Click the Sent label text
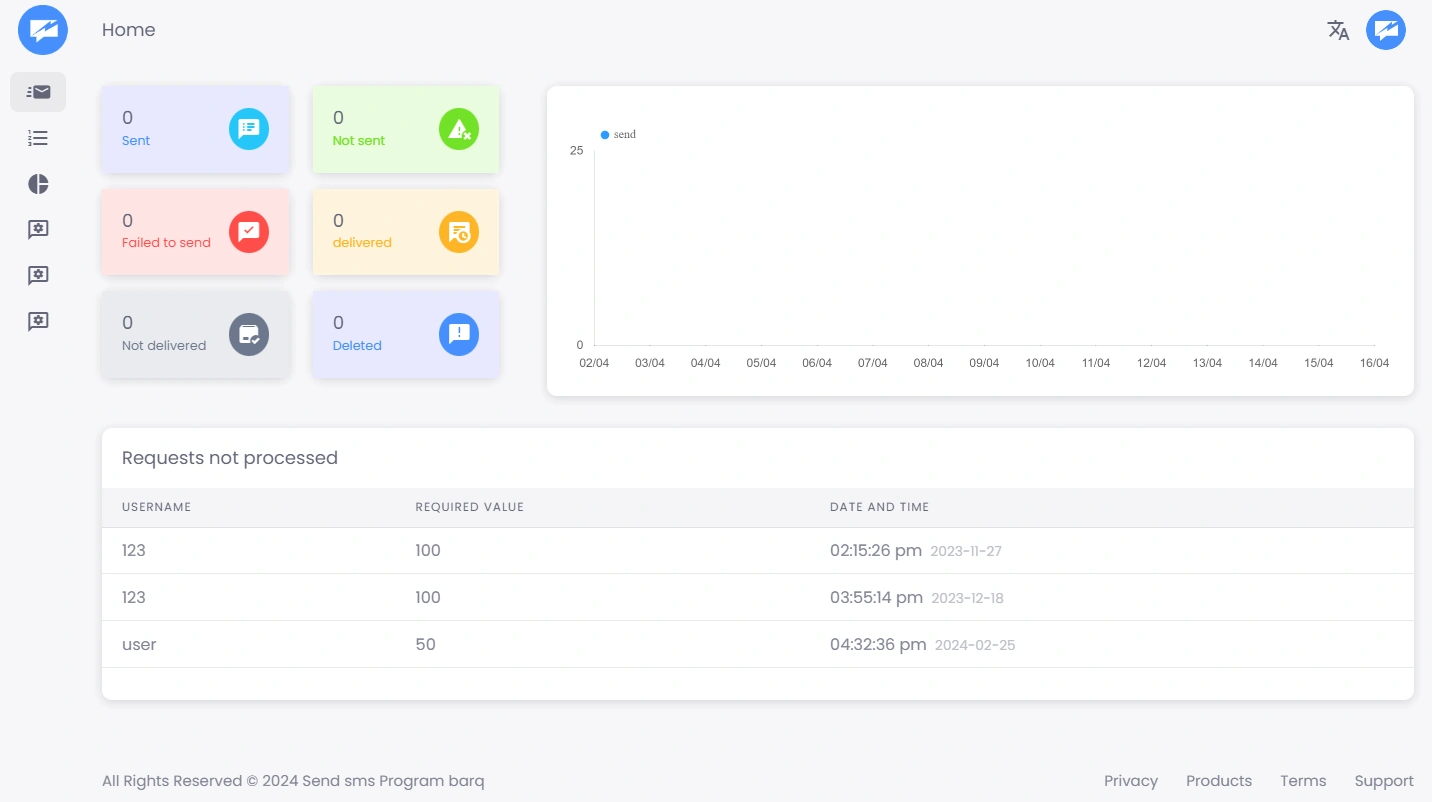Viewport: 1432px width, 802px height. click(136, 141)
